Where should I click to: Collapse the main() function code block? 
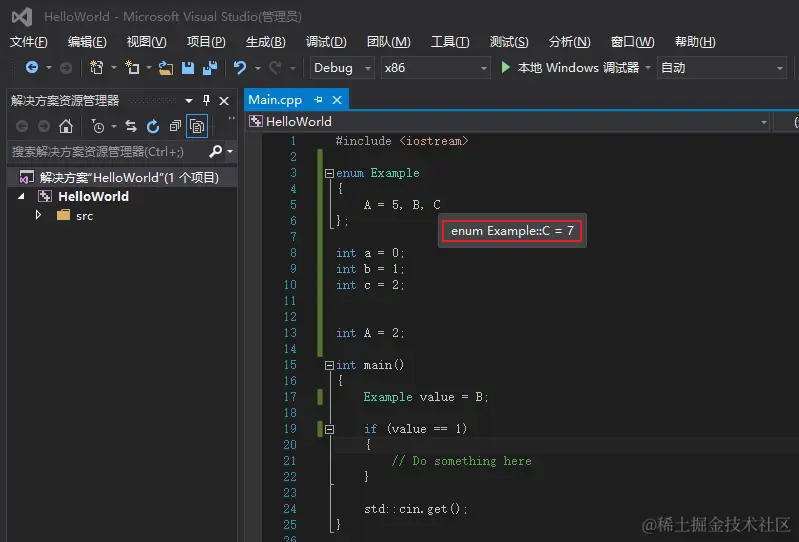coord(329,365)
